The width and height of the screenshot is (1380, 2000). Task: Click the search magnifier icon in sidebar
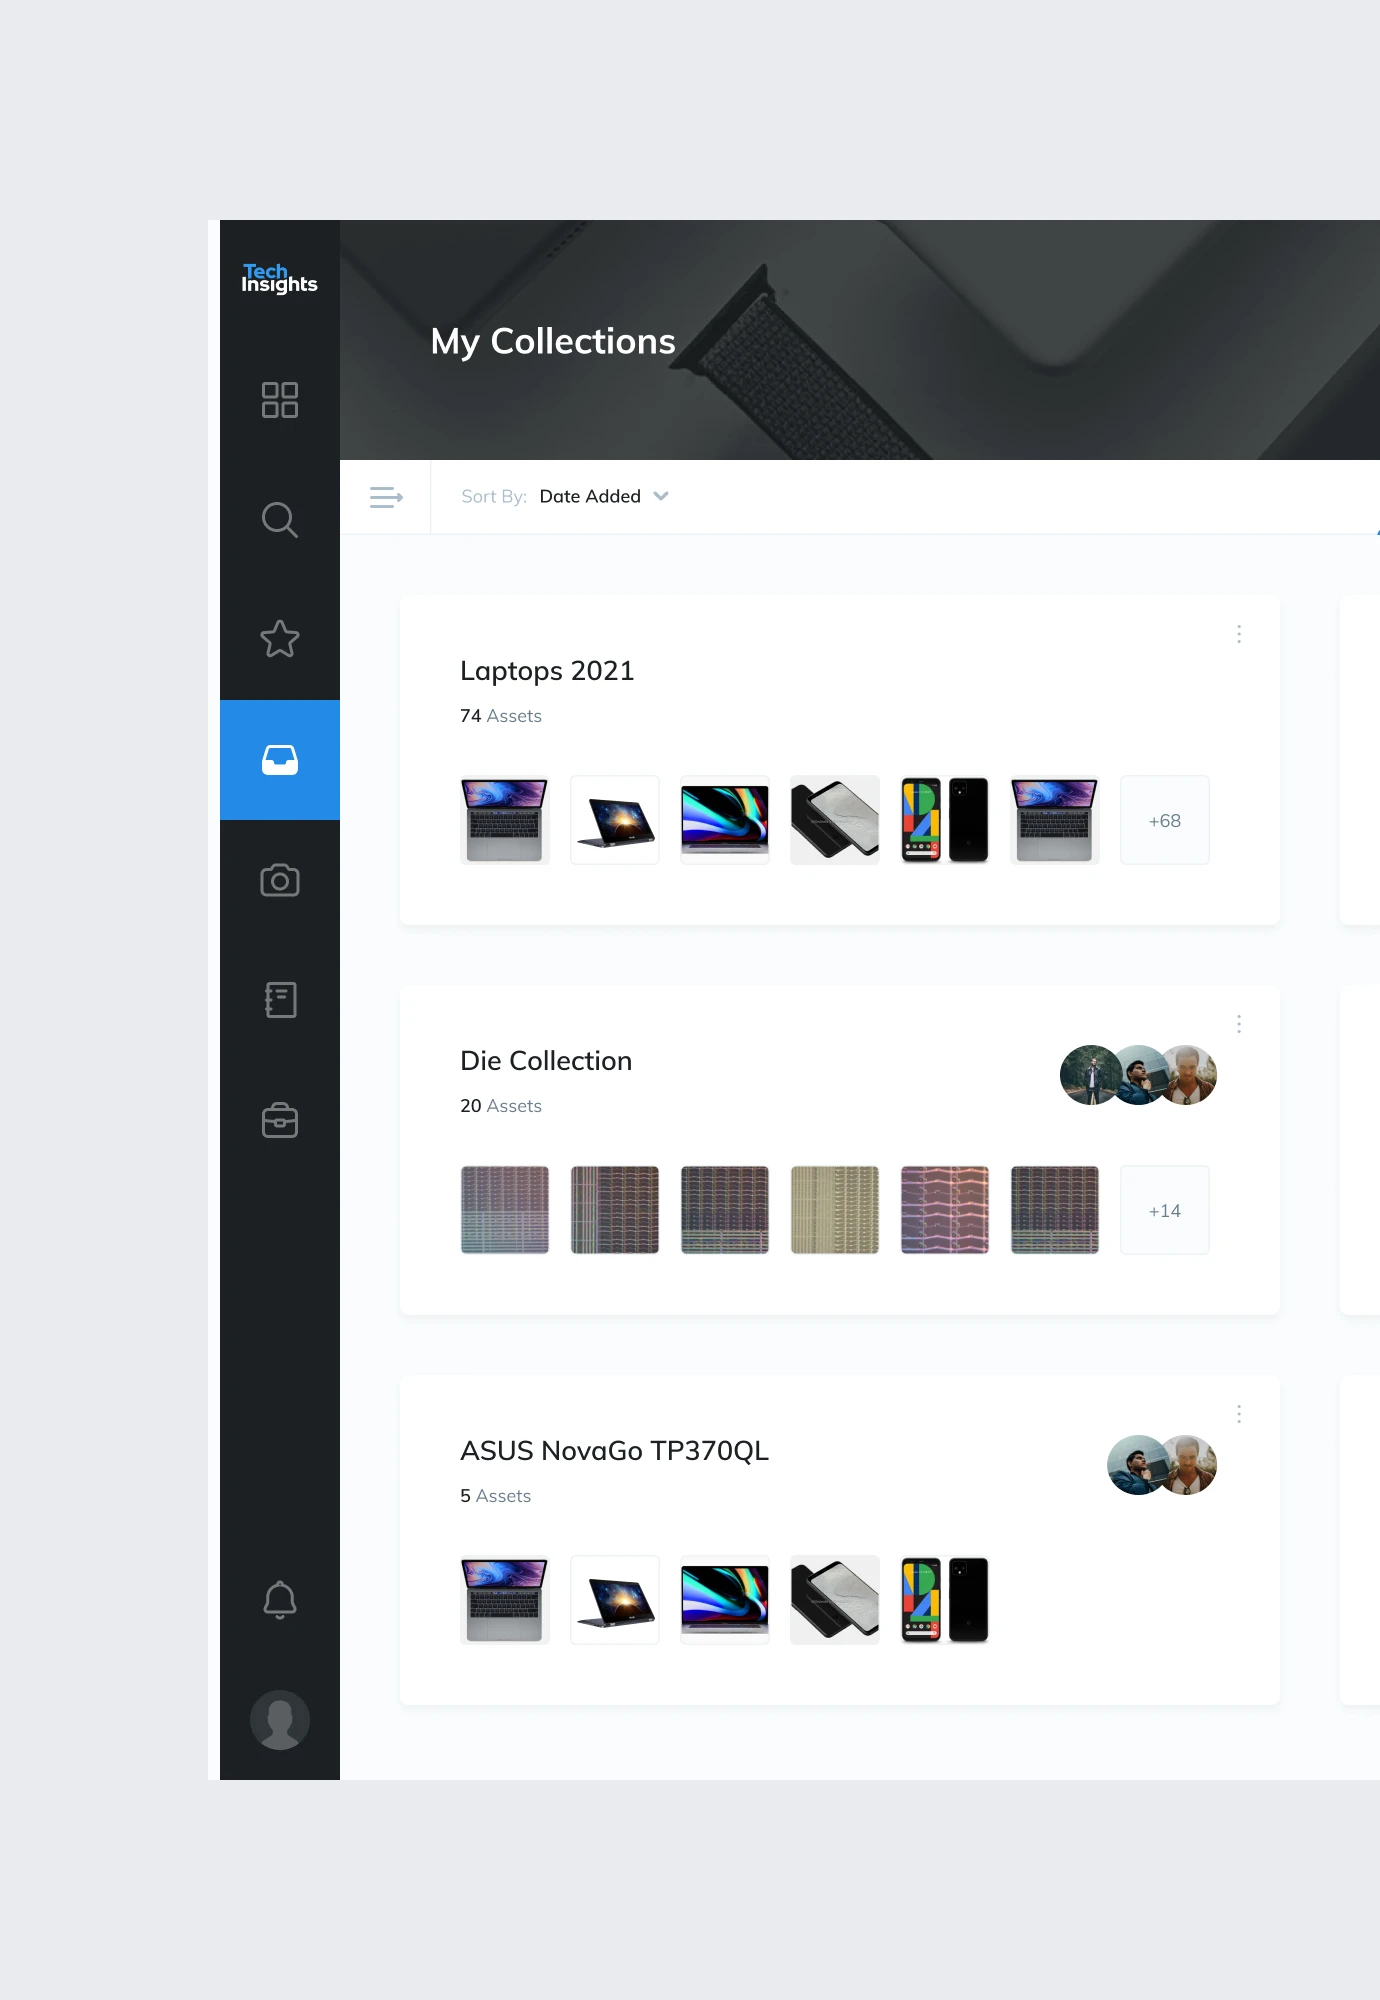(279, 520)
